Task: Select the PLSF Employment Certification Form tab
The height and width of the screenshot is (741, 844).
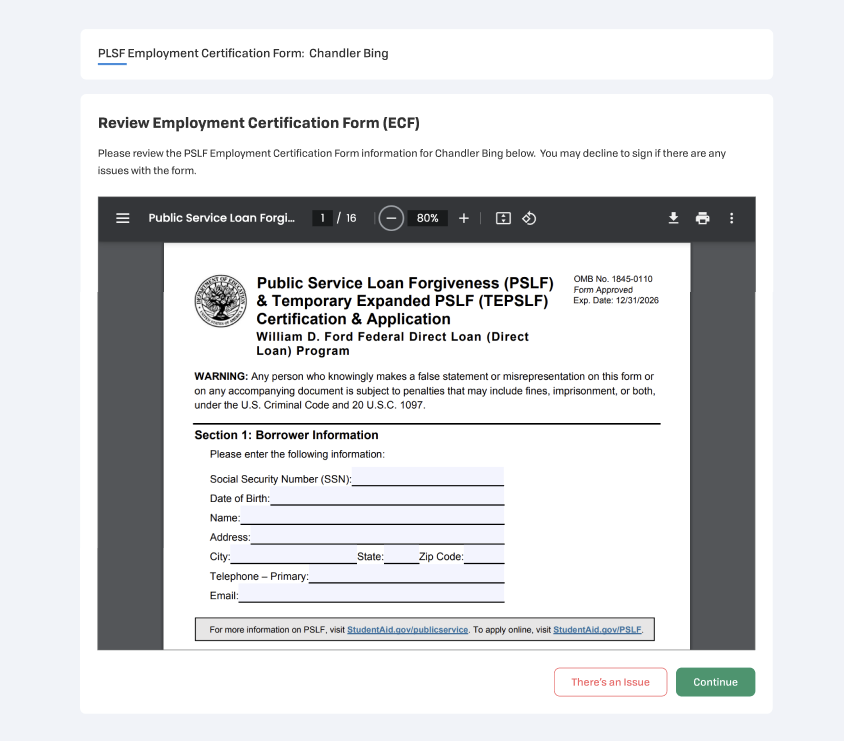Action: (243, 53)
